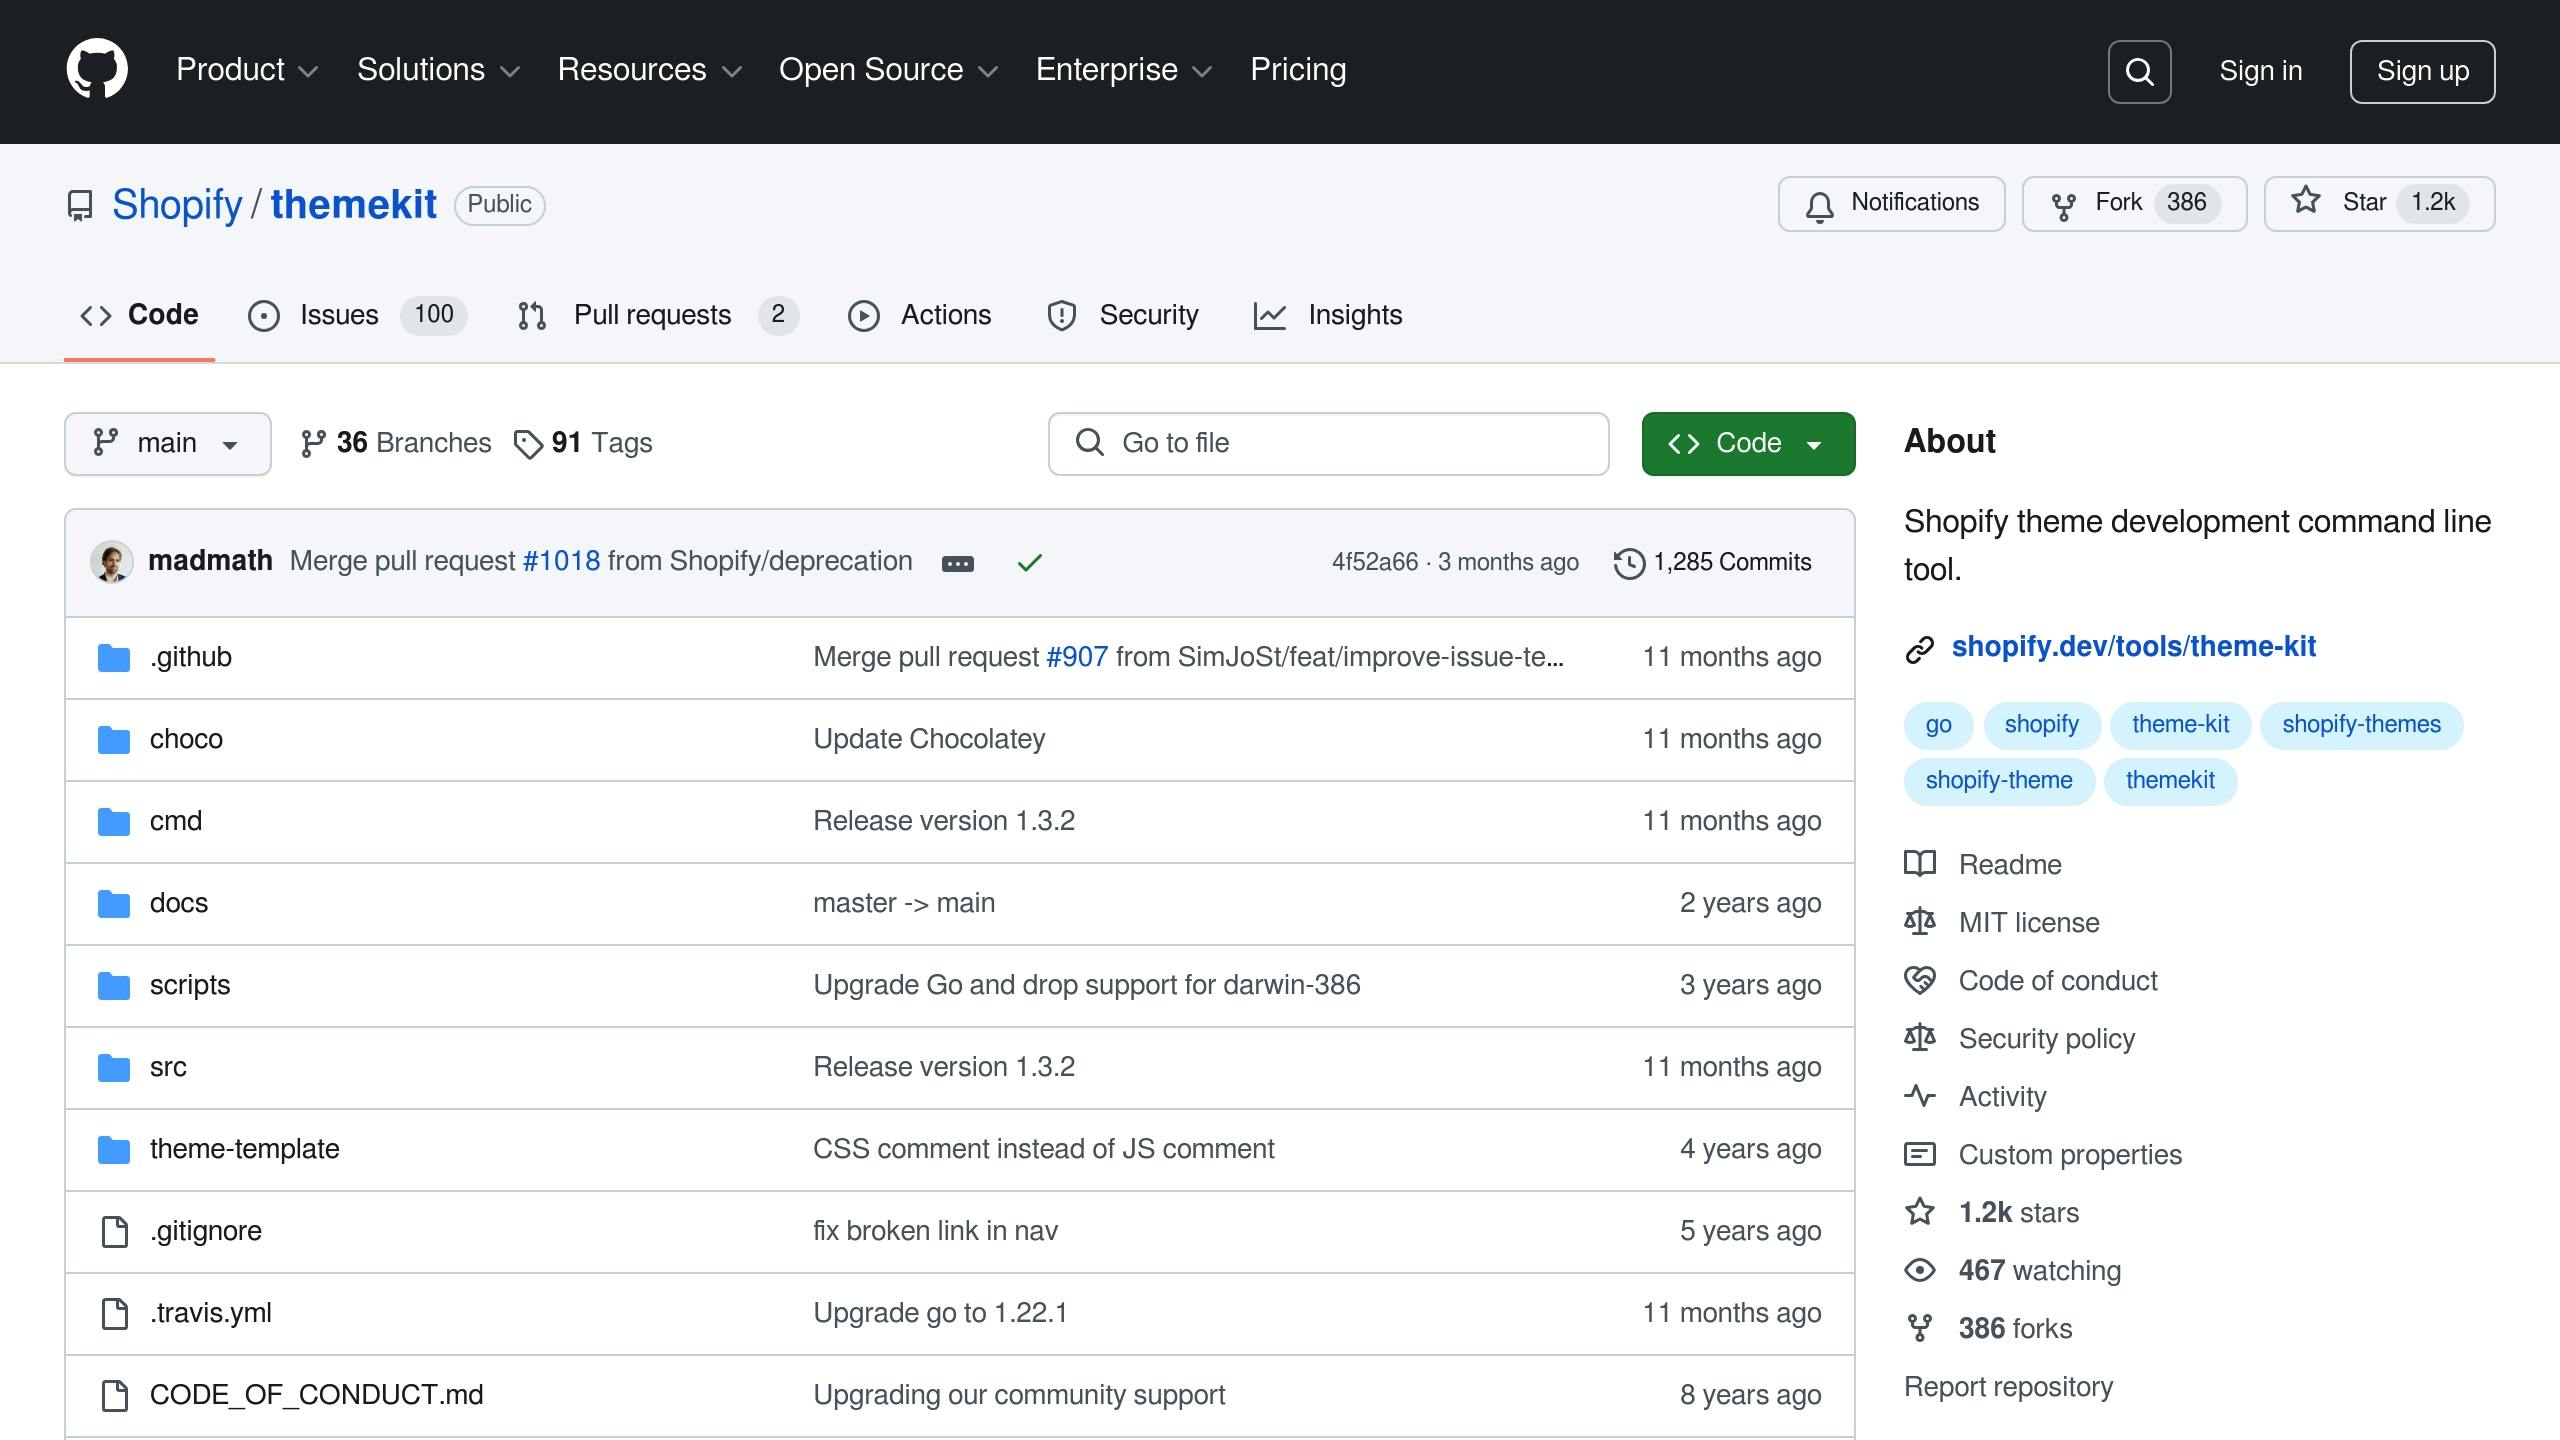Screen dimensions: 2560x1440
Task: Click the theme-template folder icon
Action: (114, 1150)
